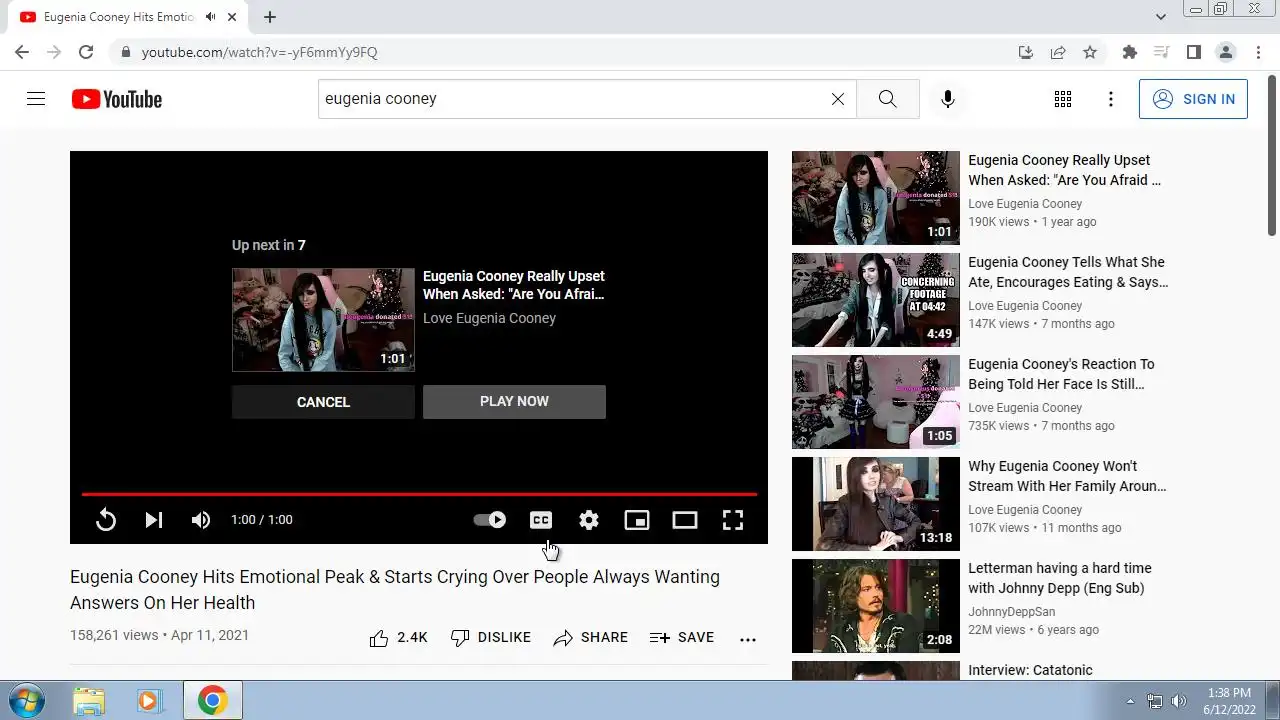Click the taskbar clock showing 1:38 PM

[1229, 701]
